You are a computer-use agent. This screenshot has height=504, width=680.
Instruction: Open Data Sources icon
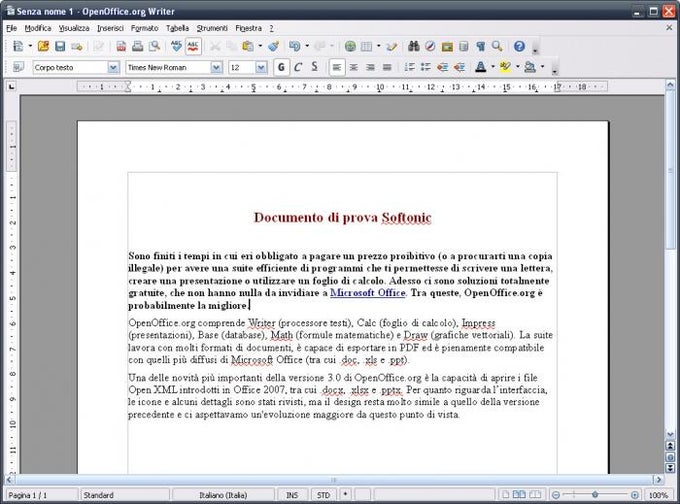point(464,46)
